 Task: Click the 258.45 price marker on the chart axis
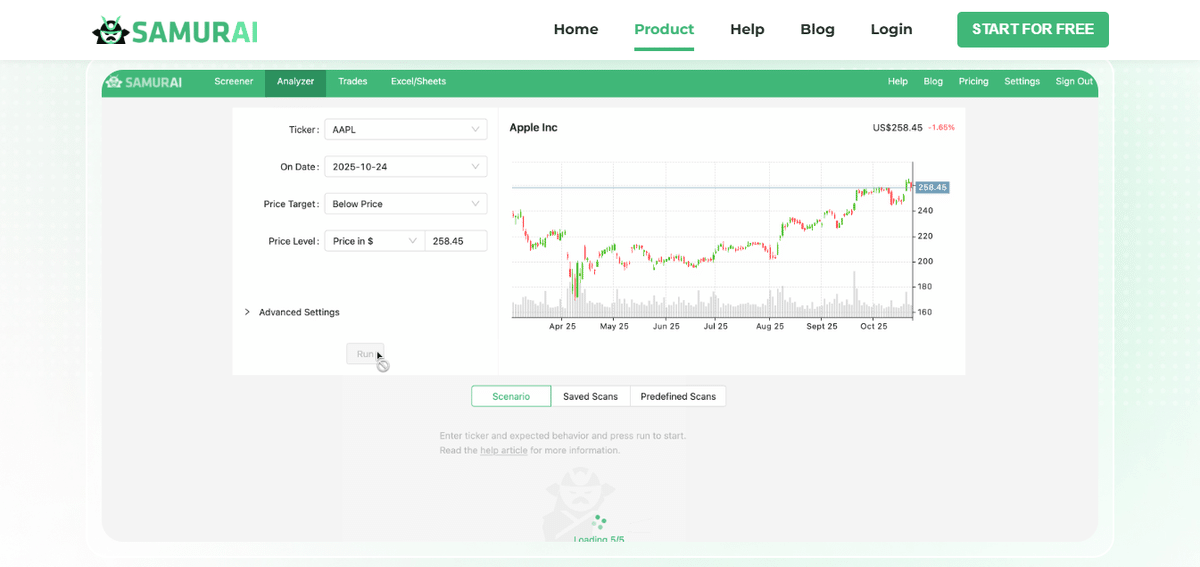932,187
